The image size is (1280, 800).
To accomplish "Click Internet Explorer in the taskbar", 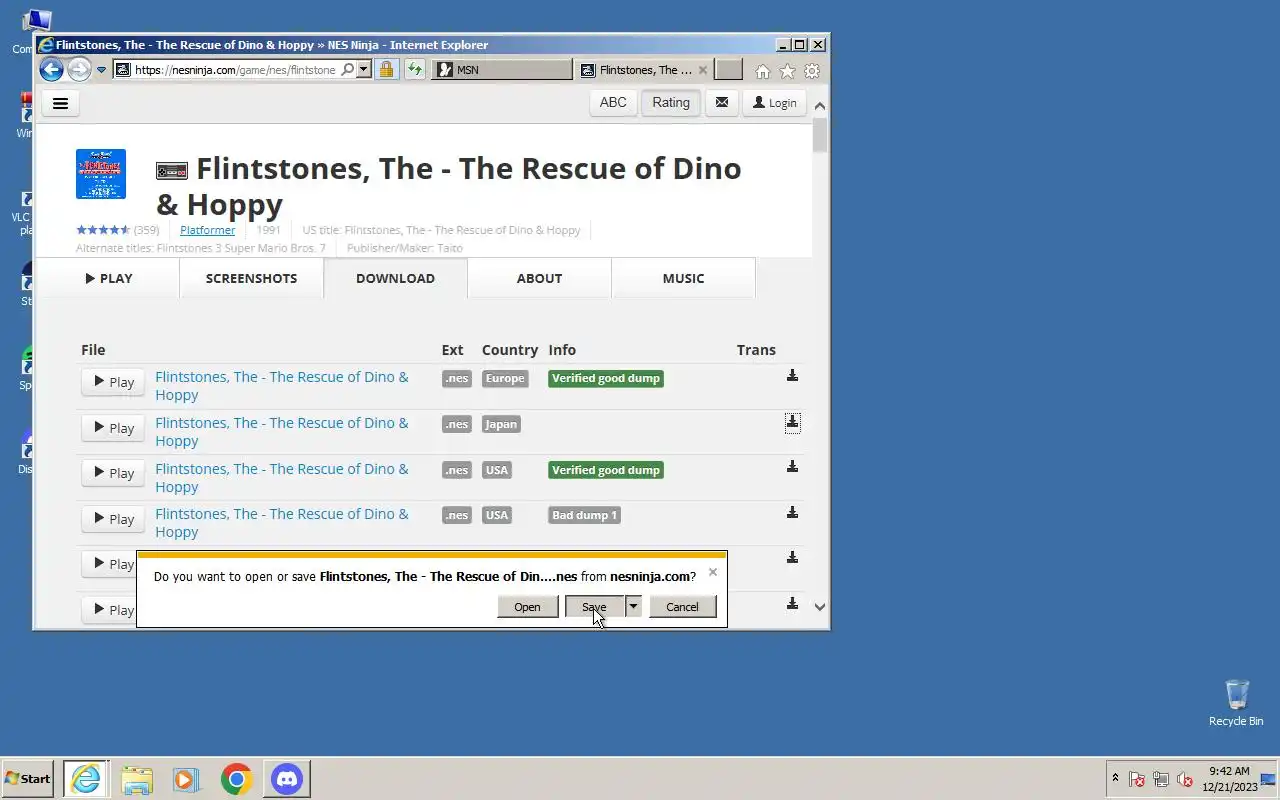I will [x=86, y=779].
